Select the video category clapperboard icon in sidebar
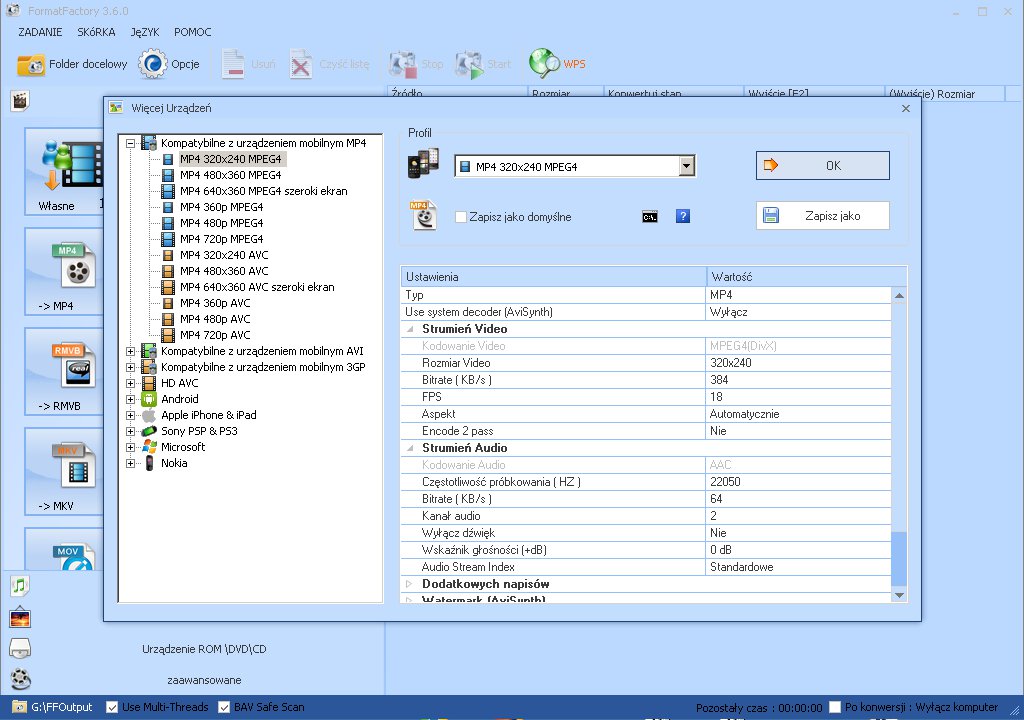The image size is (1024, 720). point(20,101)
